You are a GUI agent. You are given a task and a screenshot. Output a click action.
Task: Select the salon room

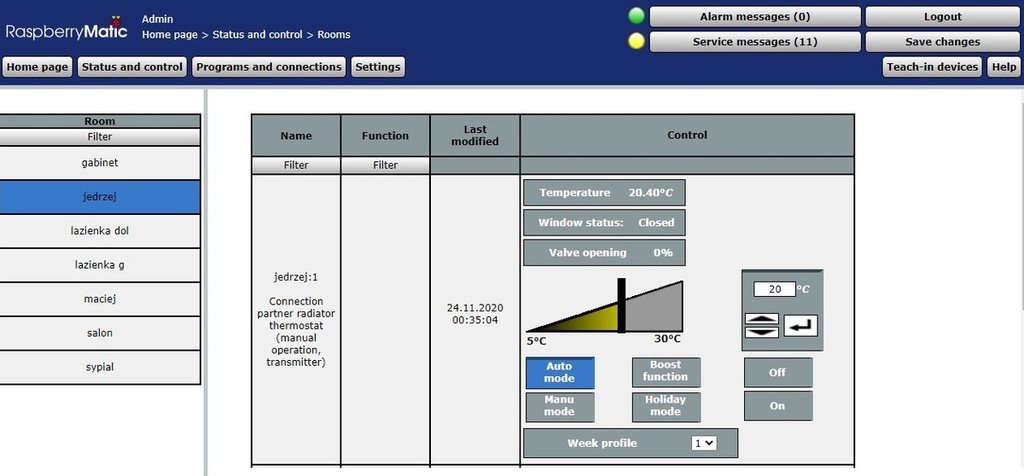tap(100, 332)
